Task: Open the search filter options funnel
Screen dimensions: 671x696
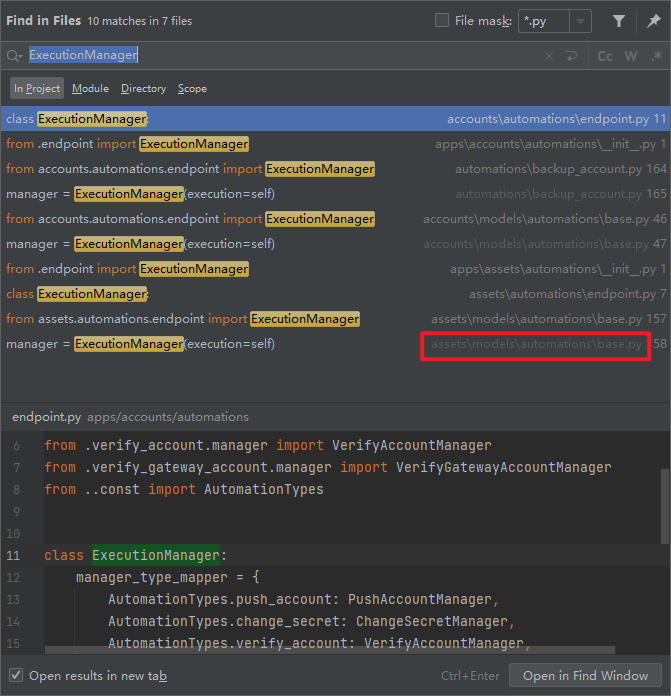Action: (x=618, y=20)
